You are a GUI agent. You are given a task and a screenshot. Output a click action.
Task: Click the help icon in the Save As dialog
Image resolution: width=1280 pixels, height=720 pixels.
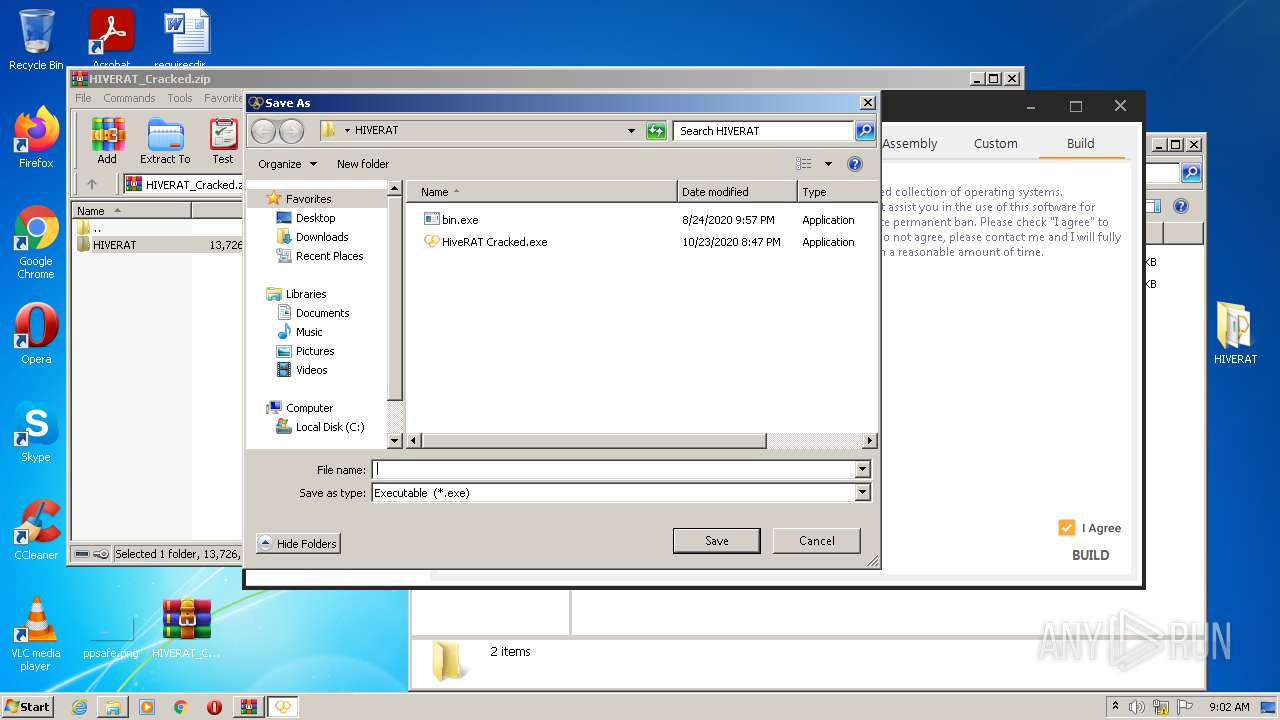855,164
